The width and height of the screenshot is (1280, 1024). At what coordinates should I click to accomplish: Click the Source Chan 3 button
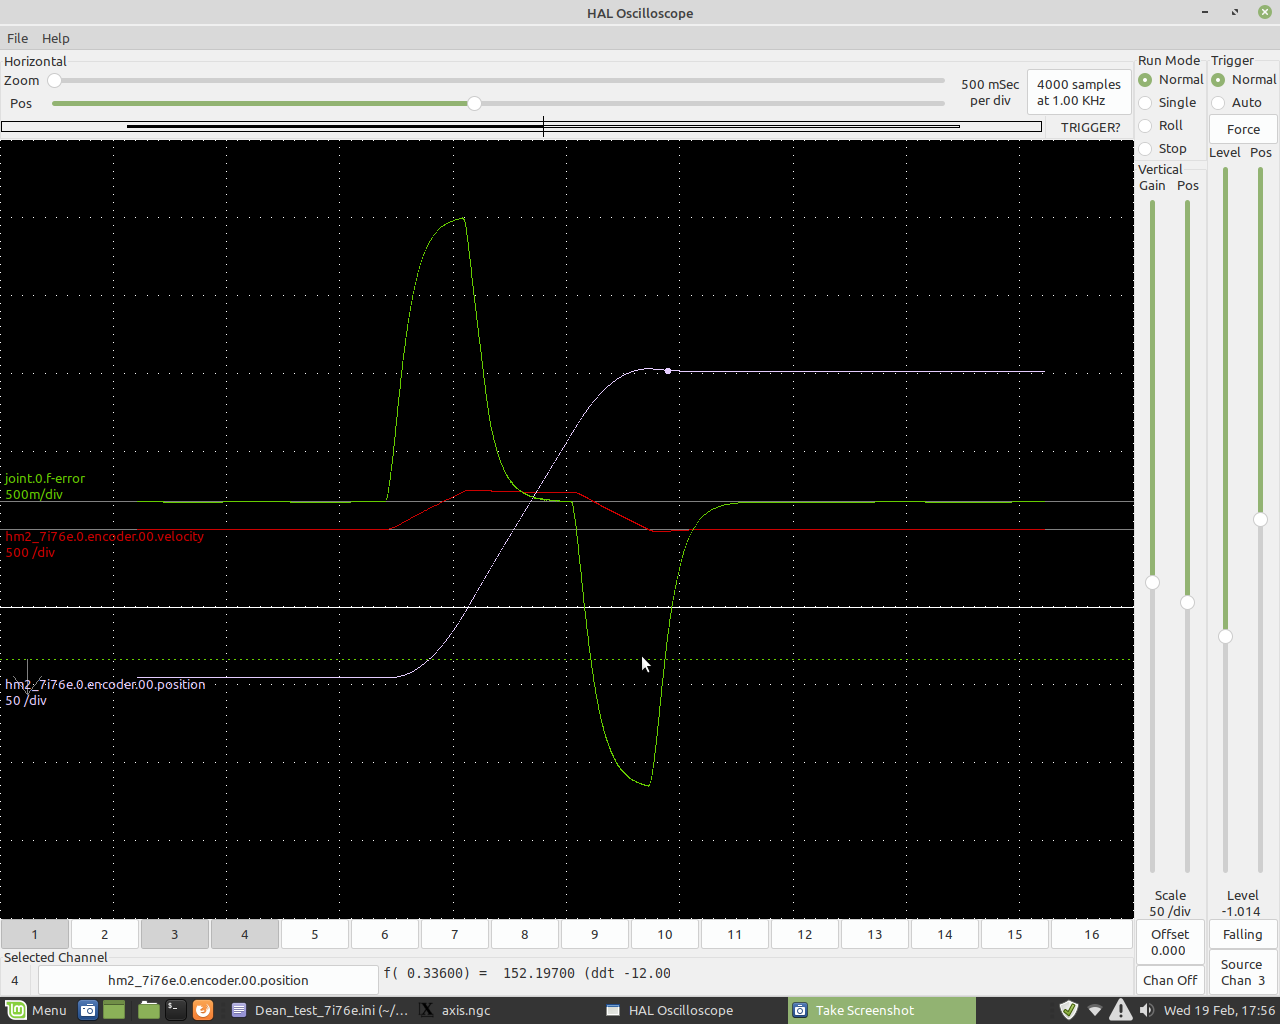1242,972
